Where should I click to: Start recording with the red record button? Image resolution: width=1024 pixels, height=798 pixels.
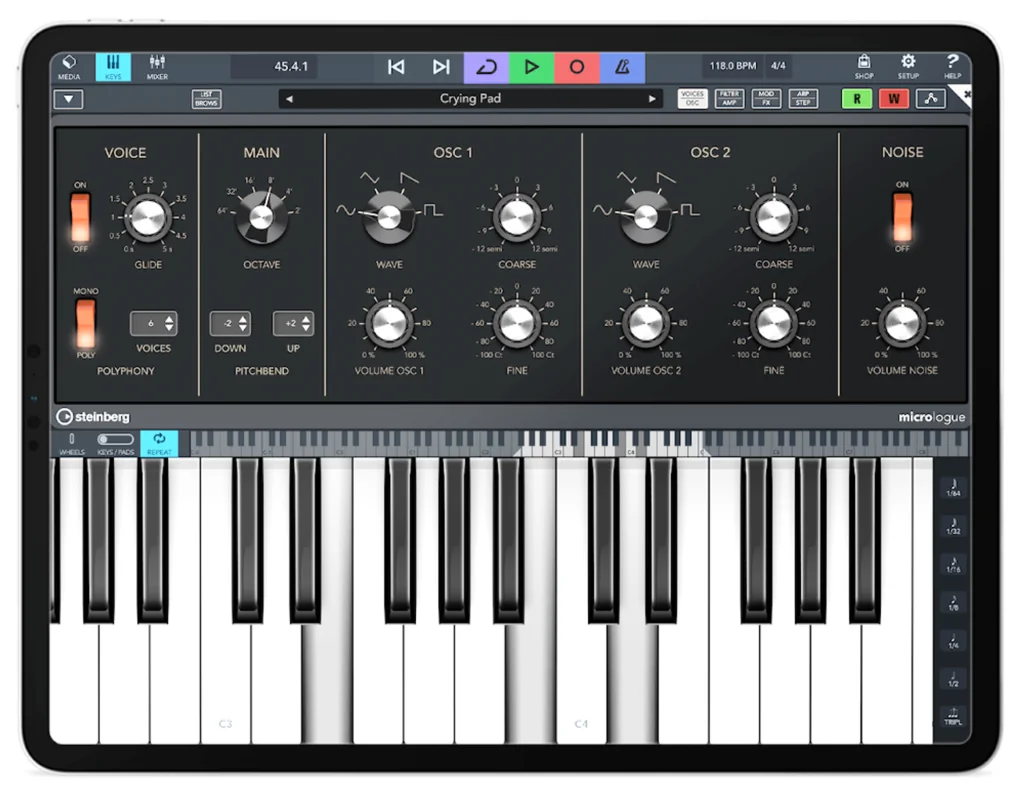[577, 67]
